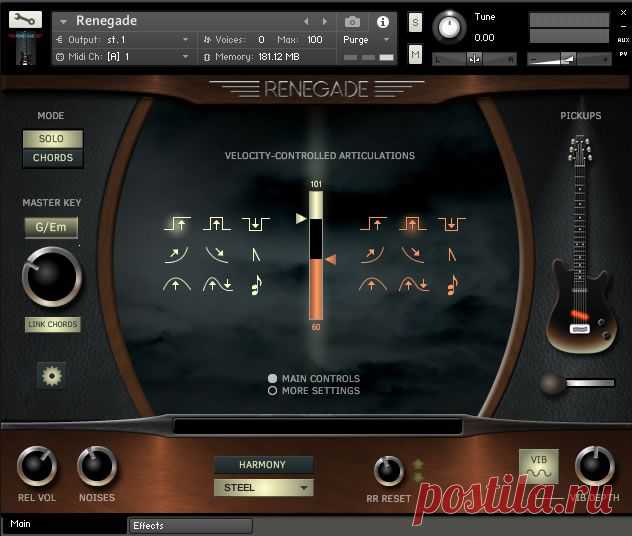Expand the Renegade instrument name menu arrow
Screen dimensions: 632x536
63,21
